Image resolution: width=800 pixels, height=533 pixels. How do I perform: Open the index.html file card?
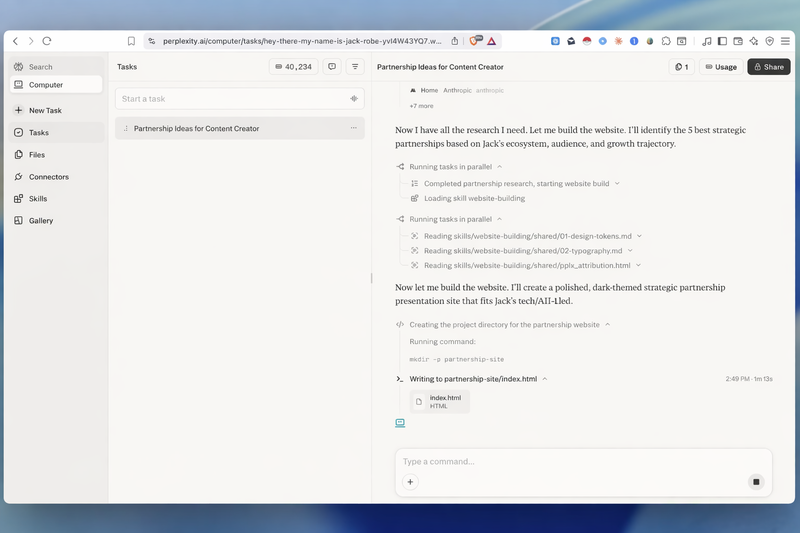pyautogui.click(x=440, y=402)
